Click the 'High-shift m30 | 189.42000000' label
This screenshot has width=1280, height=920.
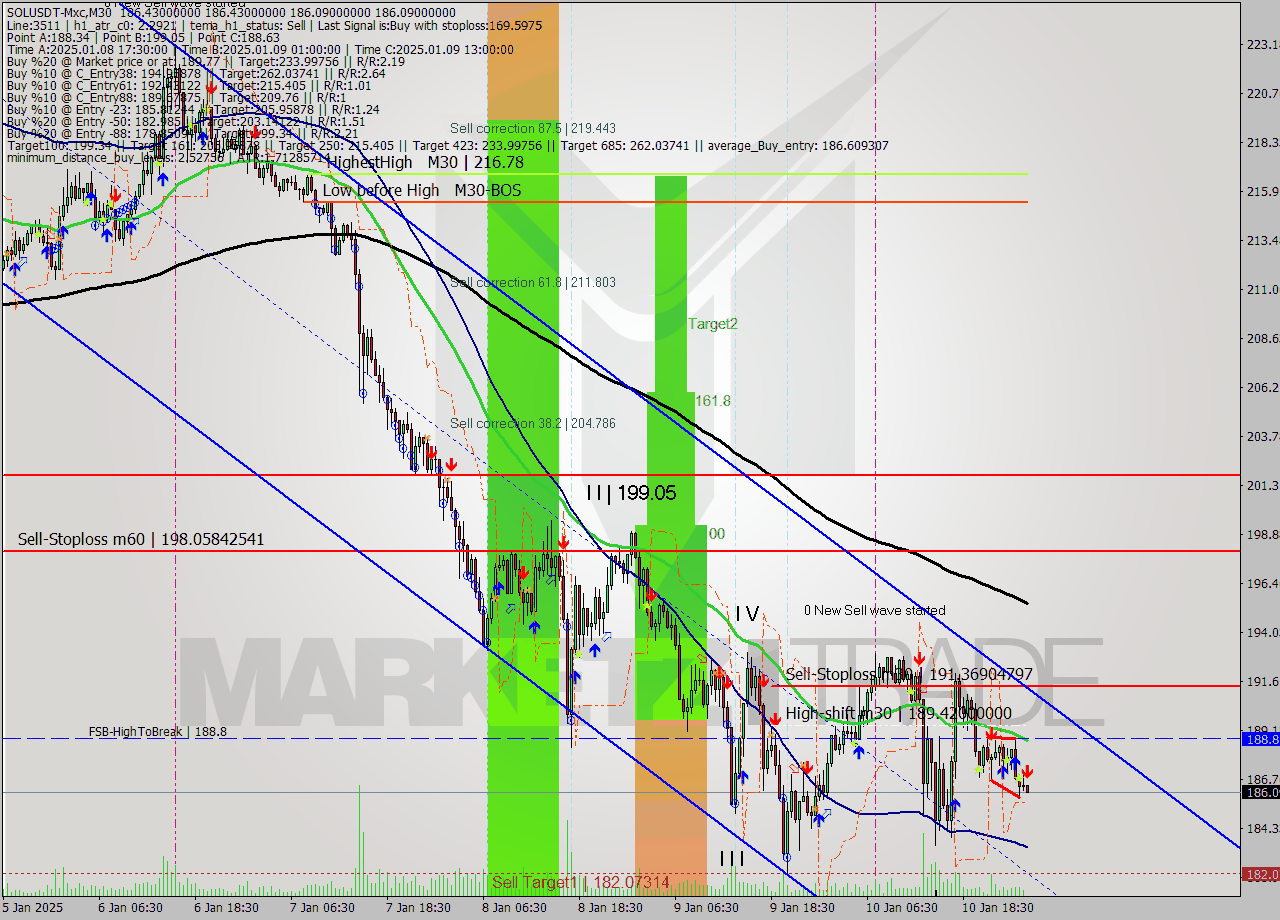click(898, 713)
